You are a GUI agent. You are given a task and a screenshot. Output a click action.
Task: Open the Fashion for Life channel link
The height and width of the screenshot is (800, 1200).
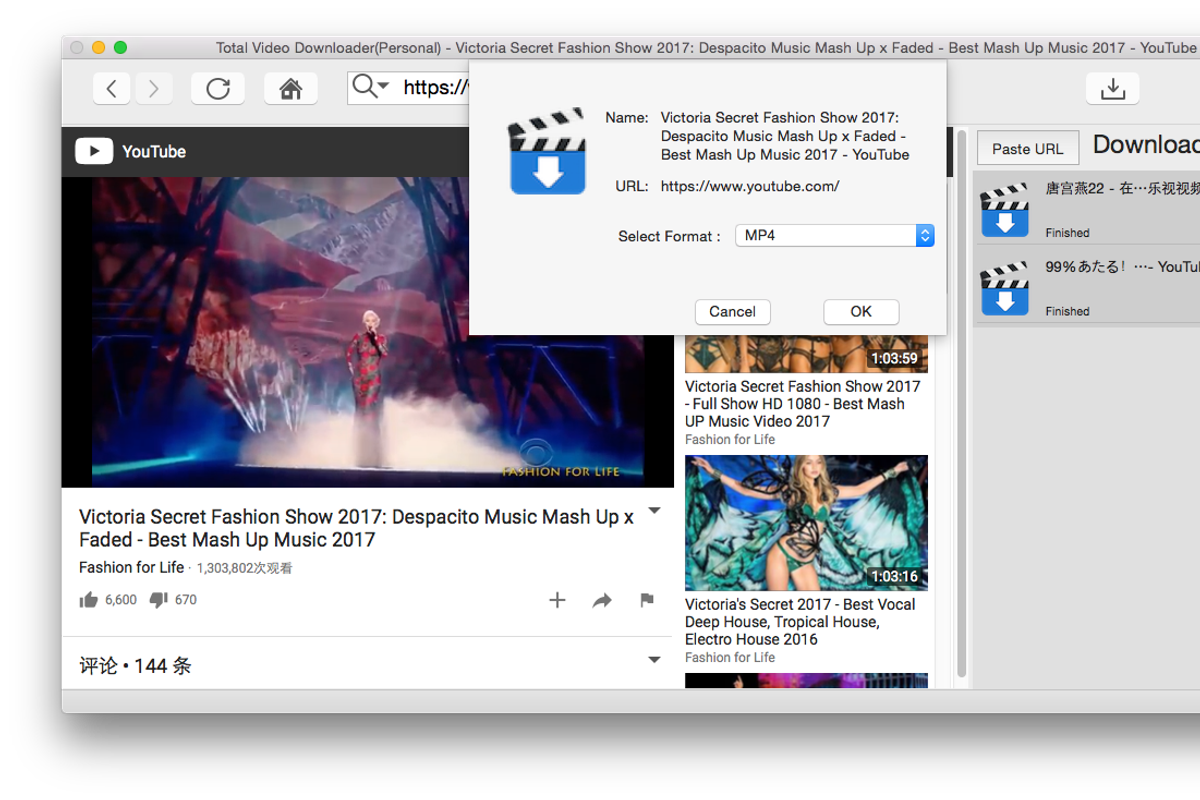pyautogui.click(x=132, y=567)
